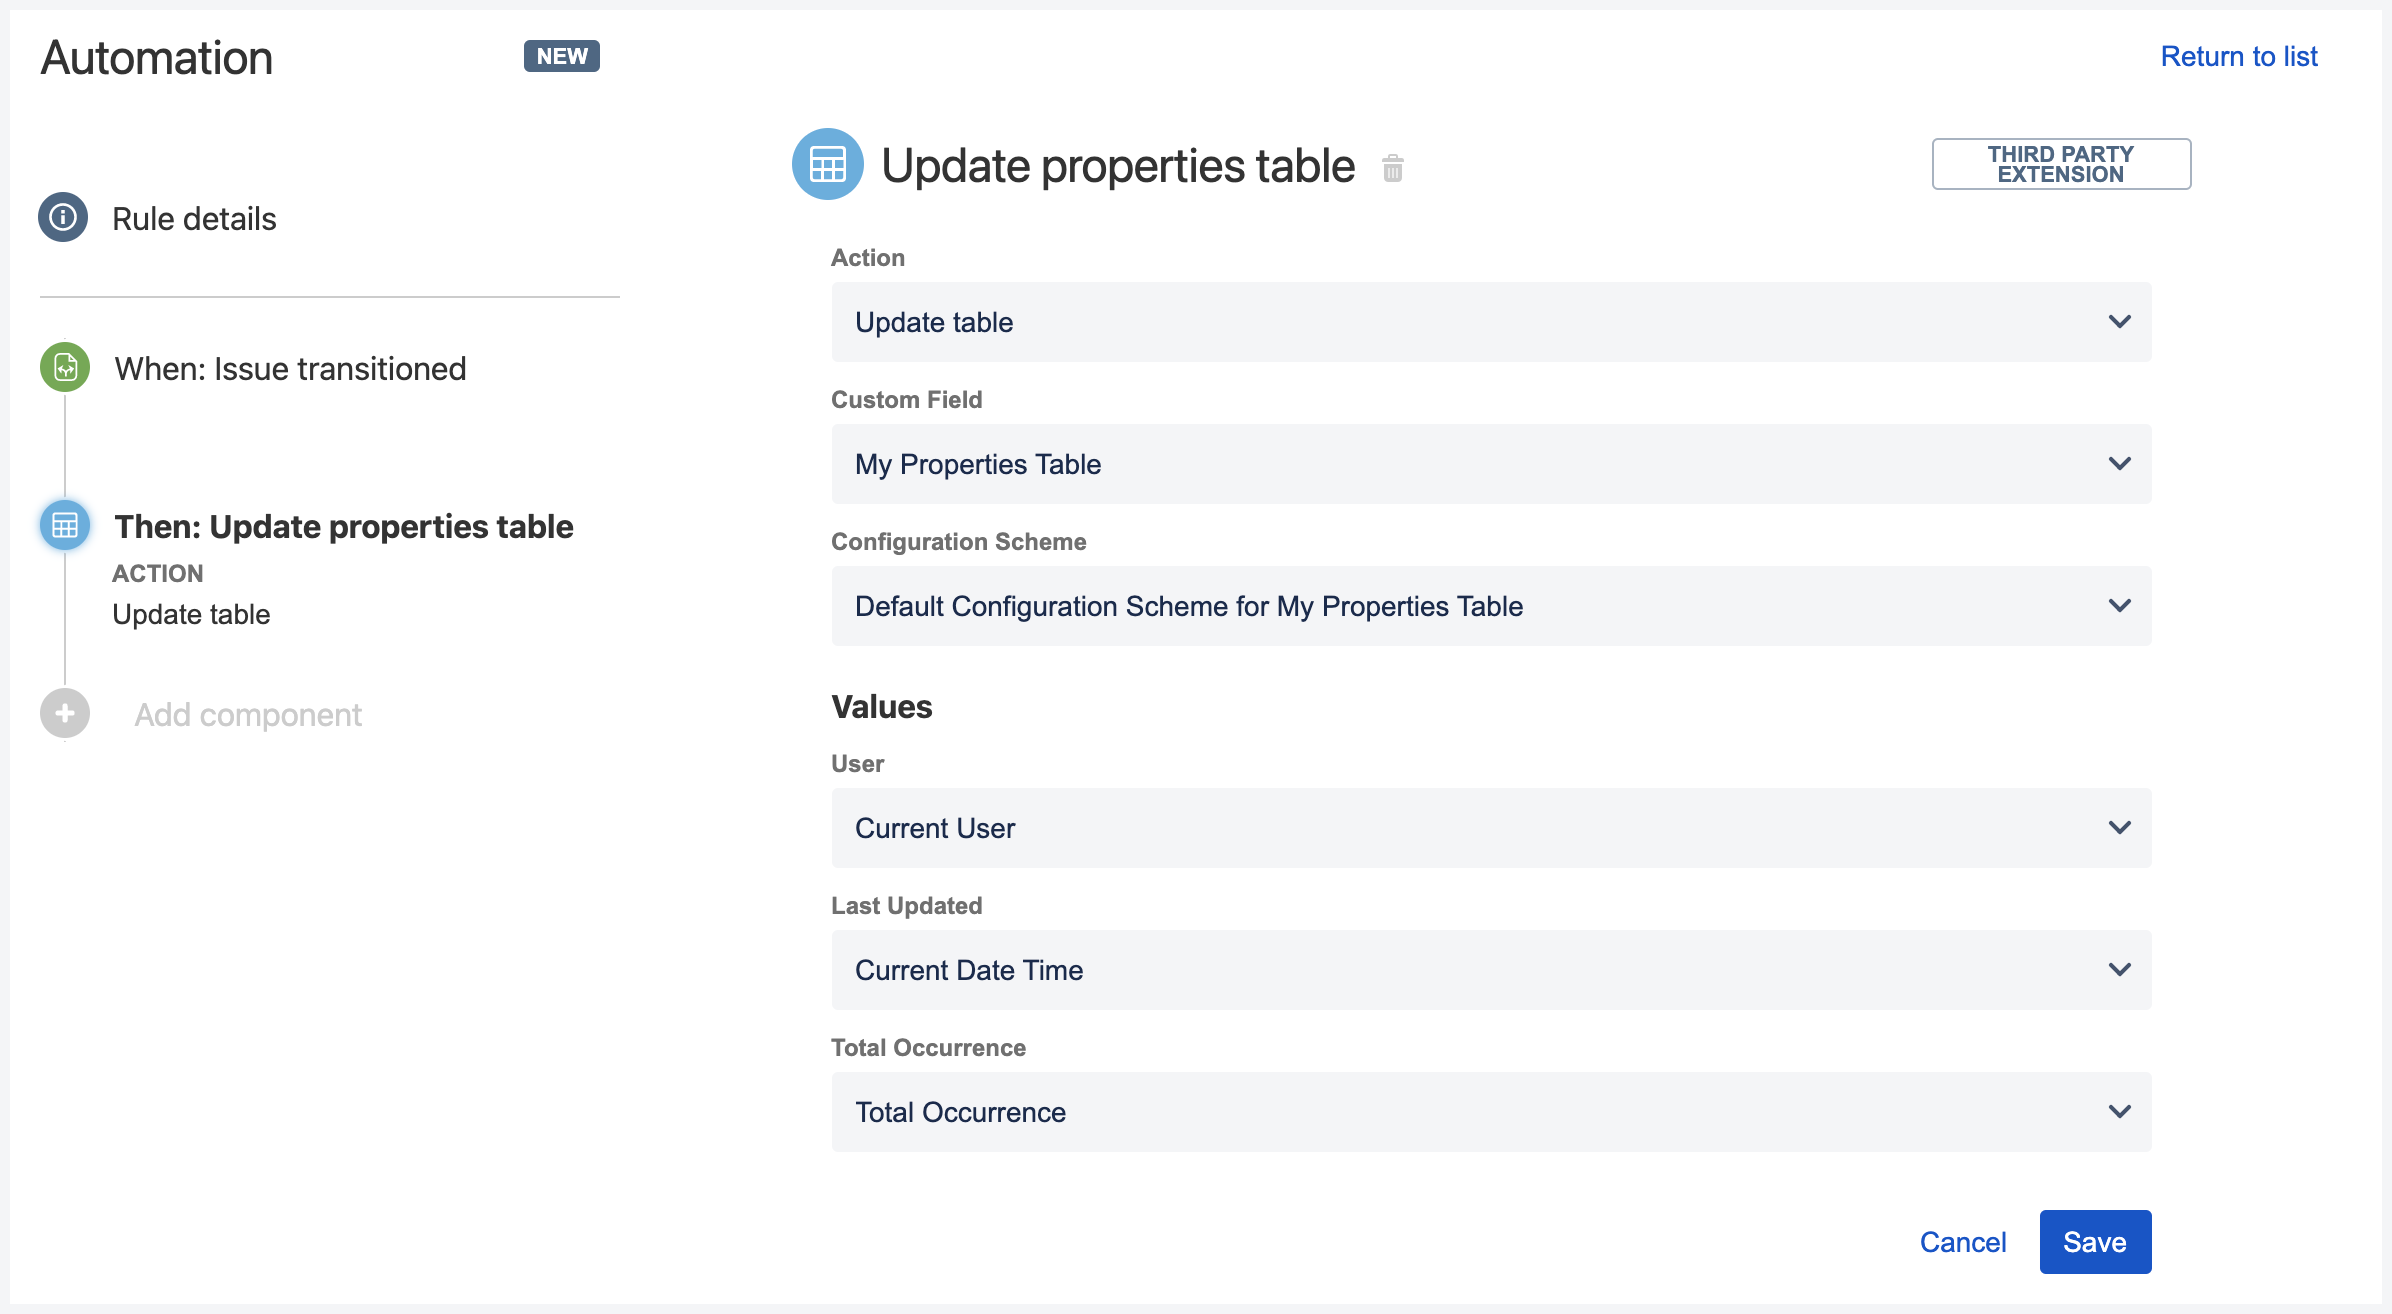Delete action using the trash icon
The height and width of the screenshot is (1314, 2392).
point(1393,168)
